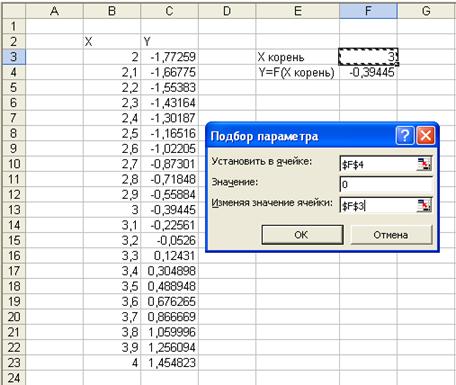
Task: Select row 3 header
Action: pyautogui.click(x=13, y=57)
